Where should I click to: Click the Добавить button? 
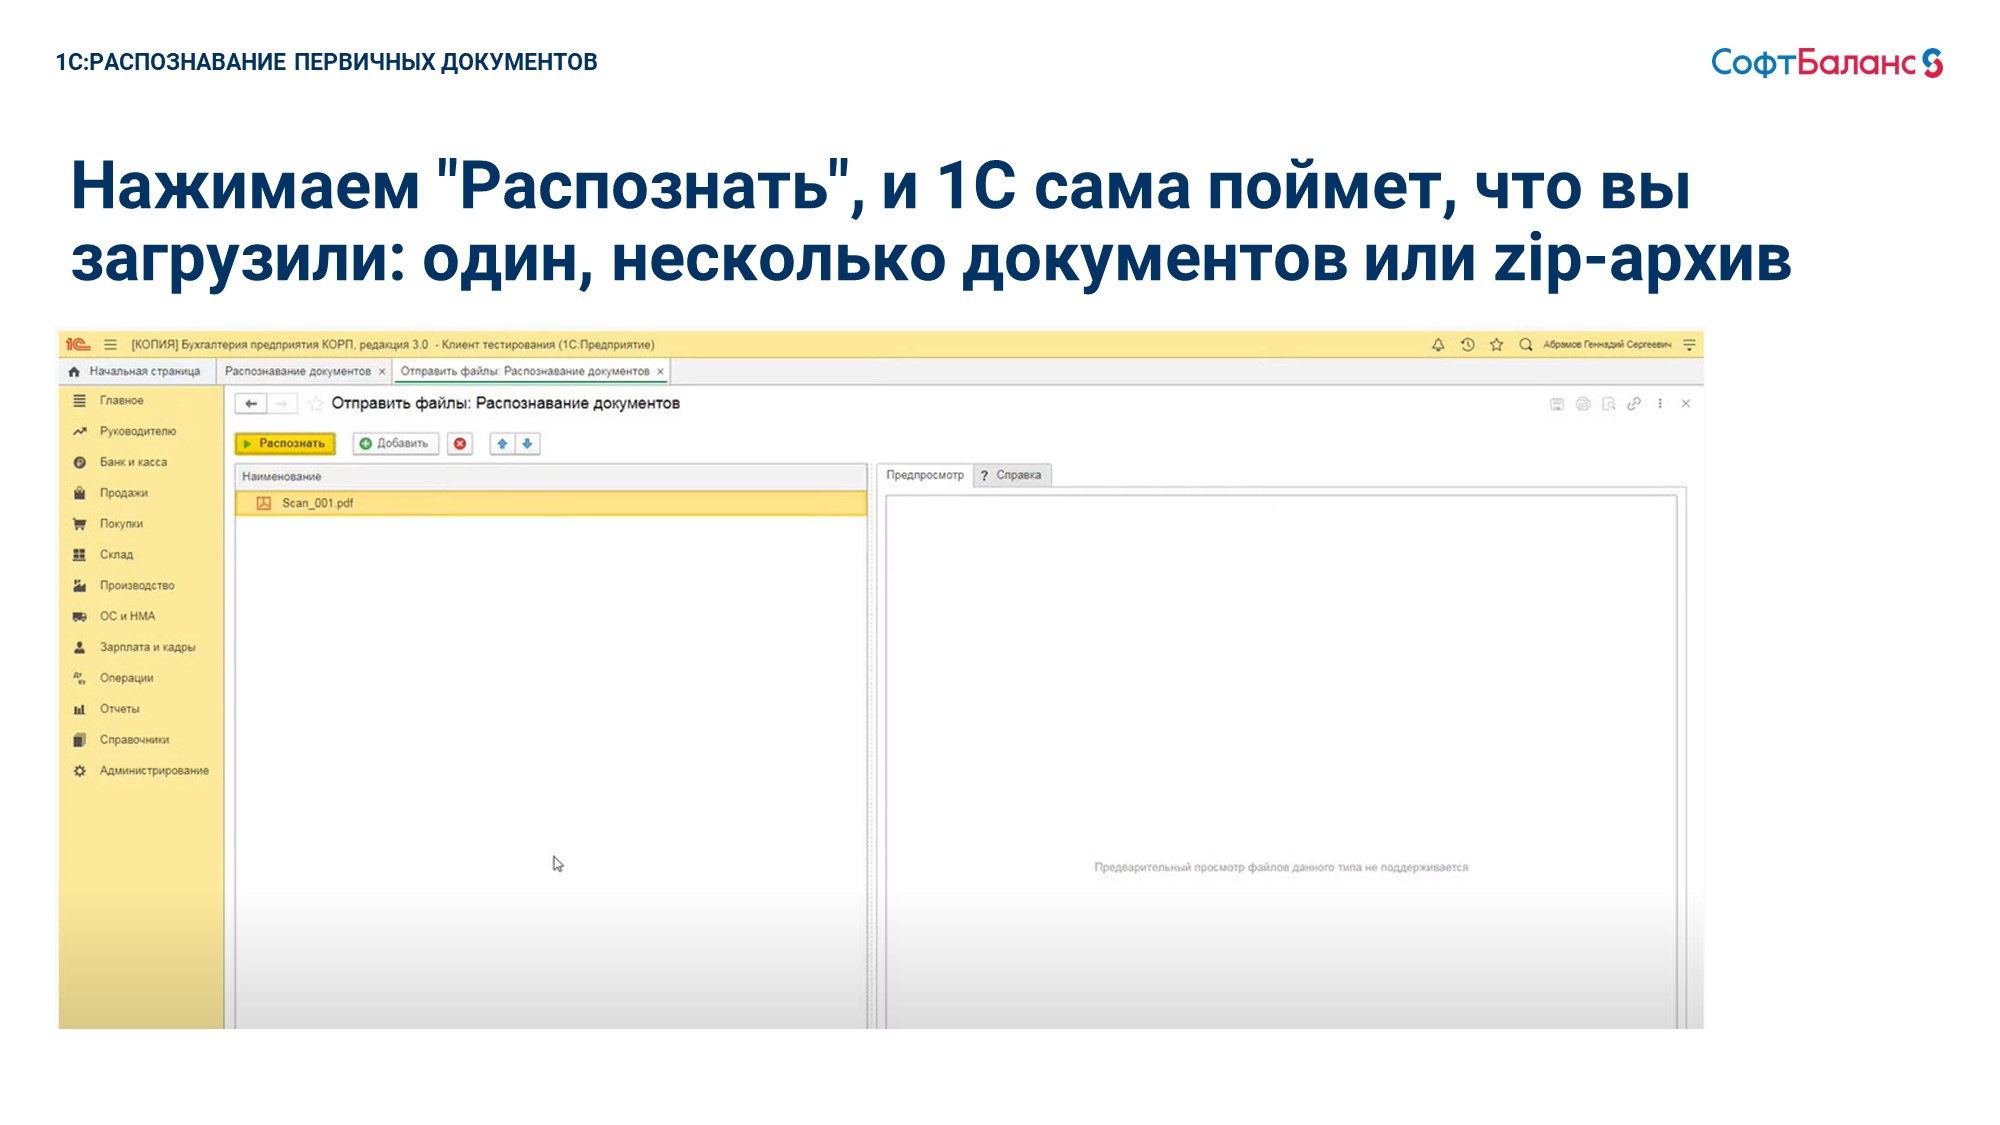[395, 443]
